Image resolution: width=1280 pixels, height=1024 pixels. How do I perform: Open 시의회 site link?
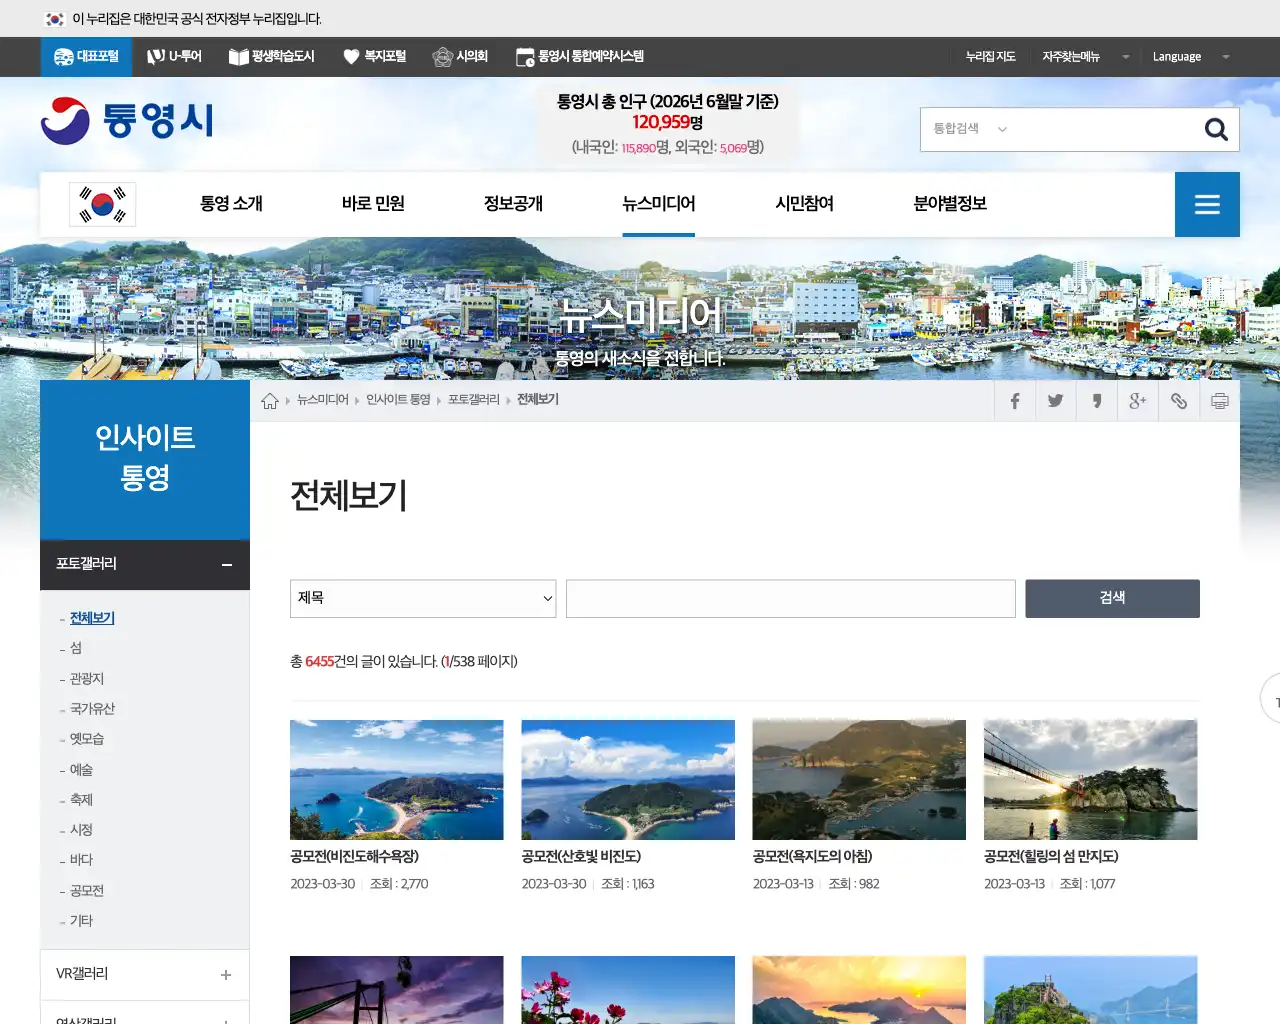[x=460, y=57]
